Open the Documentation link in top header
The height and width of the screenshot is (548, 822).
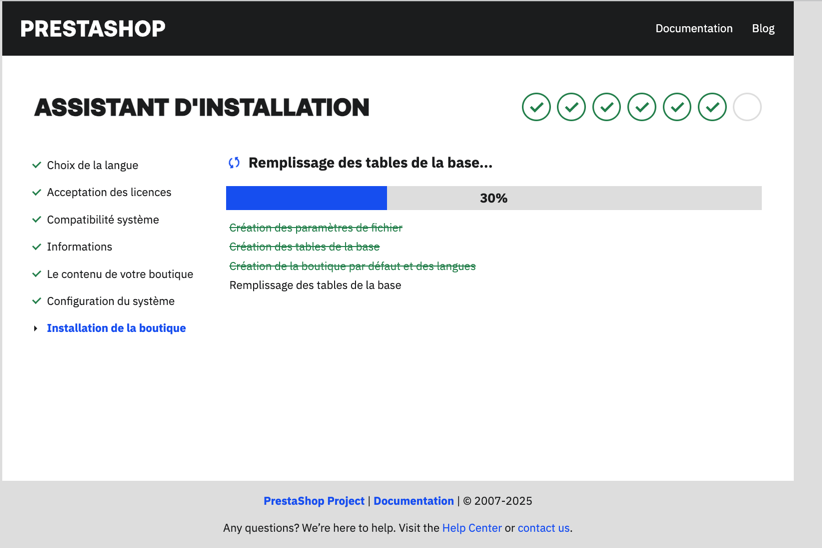pos(694,28)
